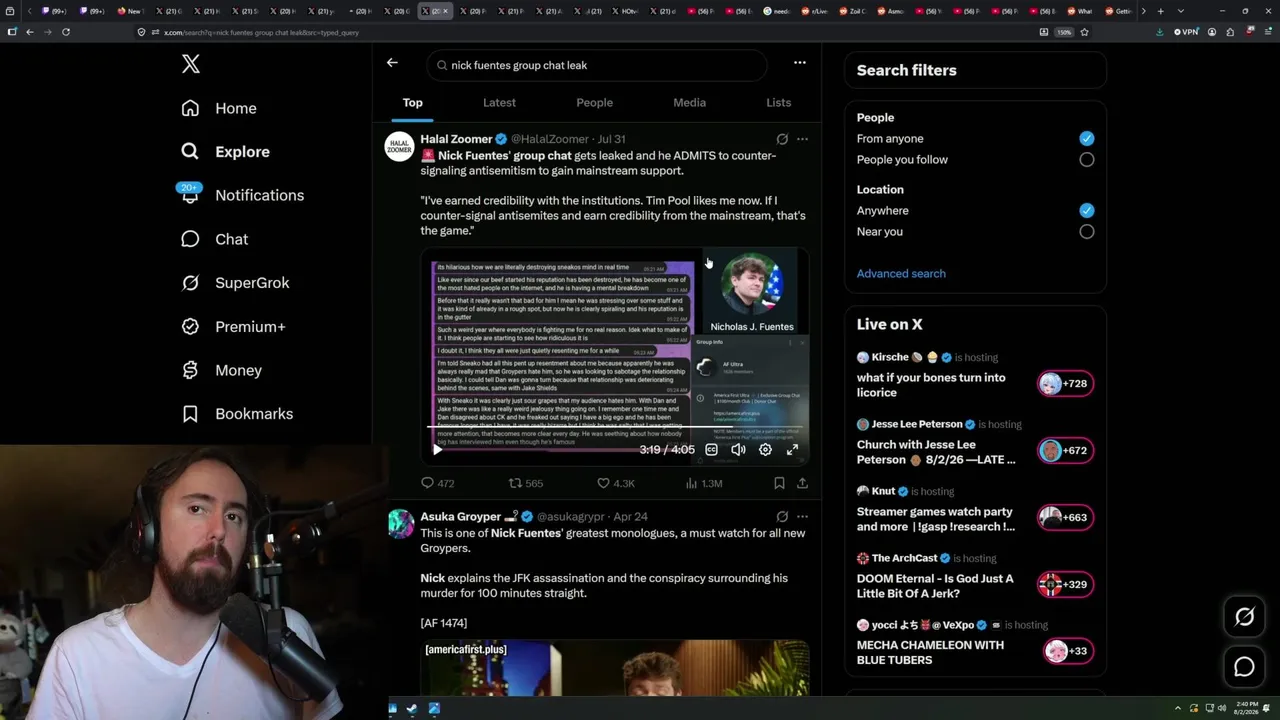Screen dimensions: 1280x720
Task: Click Halal Zoomer's avatar
Action: [400, 146]
